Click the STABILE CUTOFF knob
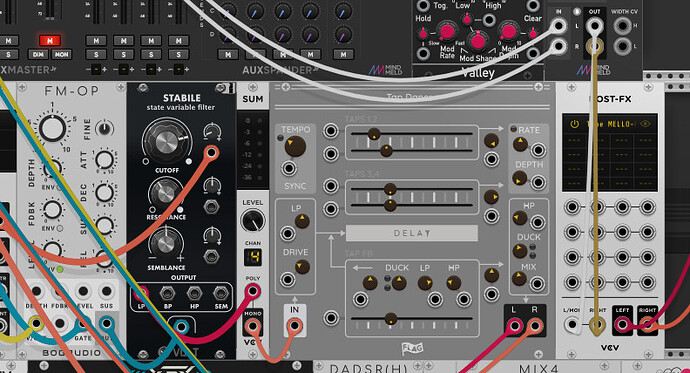 click(167, 141)
